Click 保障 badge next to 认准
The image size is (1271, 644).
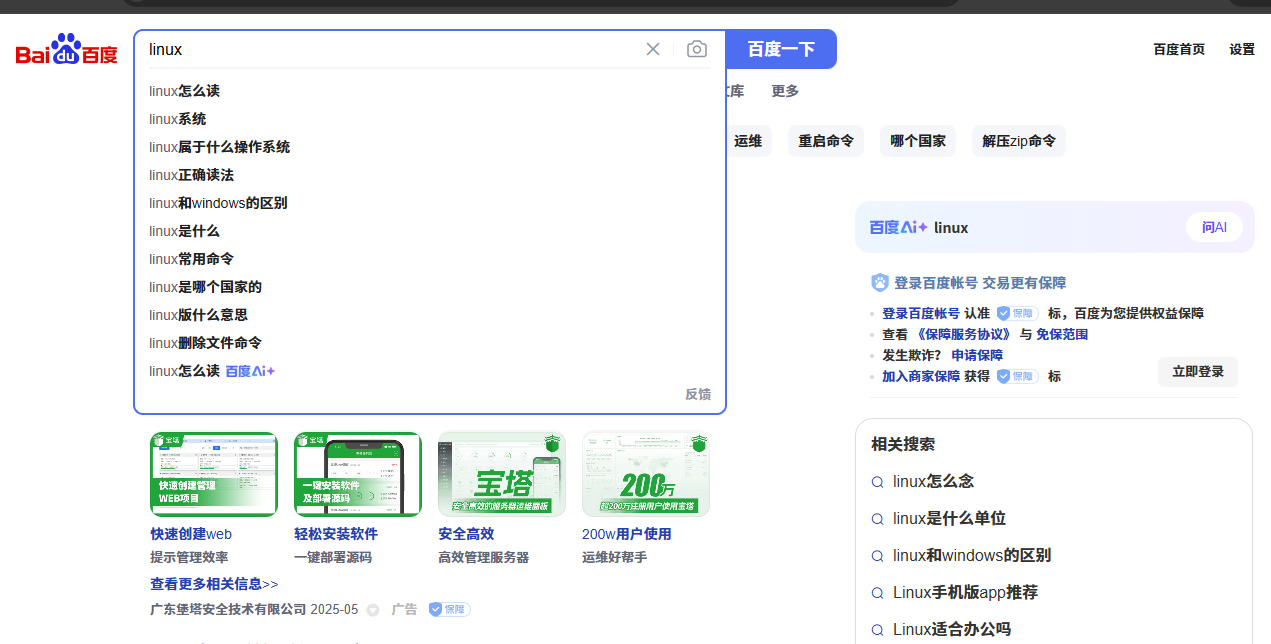[1018, 313]
